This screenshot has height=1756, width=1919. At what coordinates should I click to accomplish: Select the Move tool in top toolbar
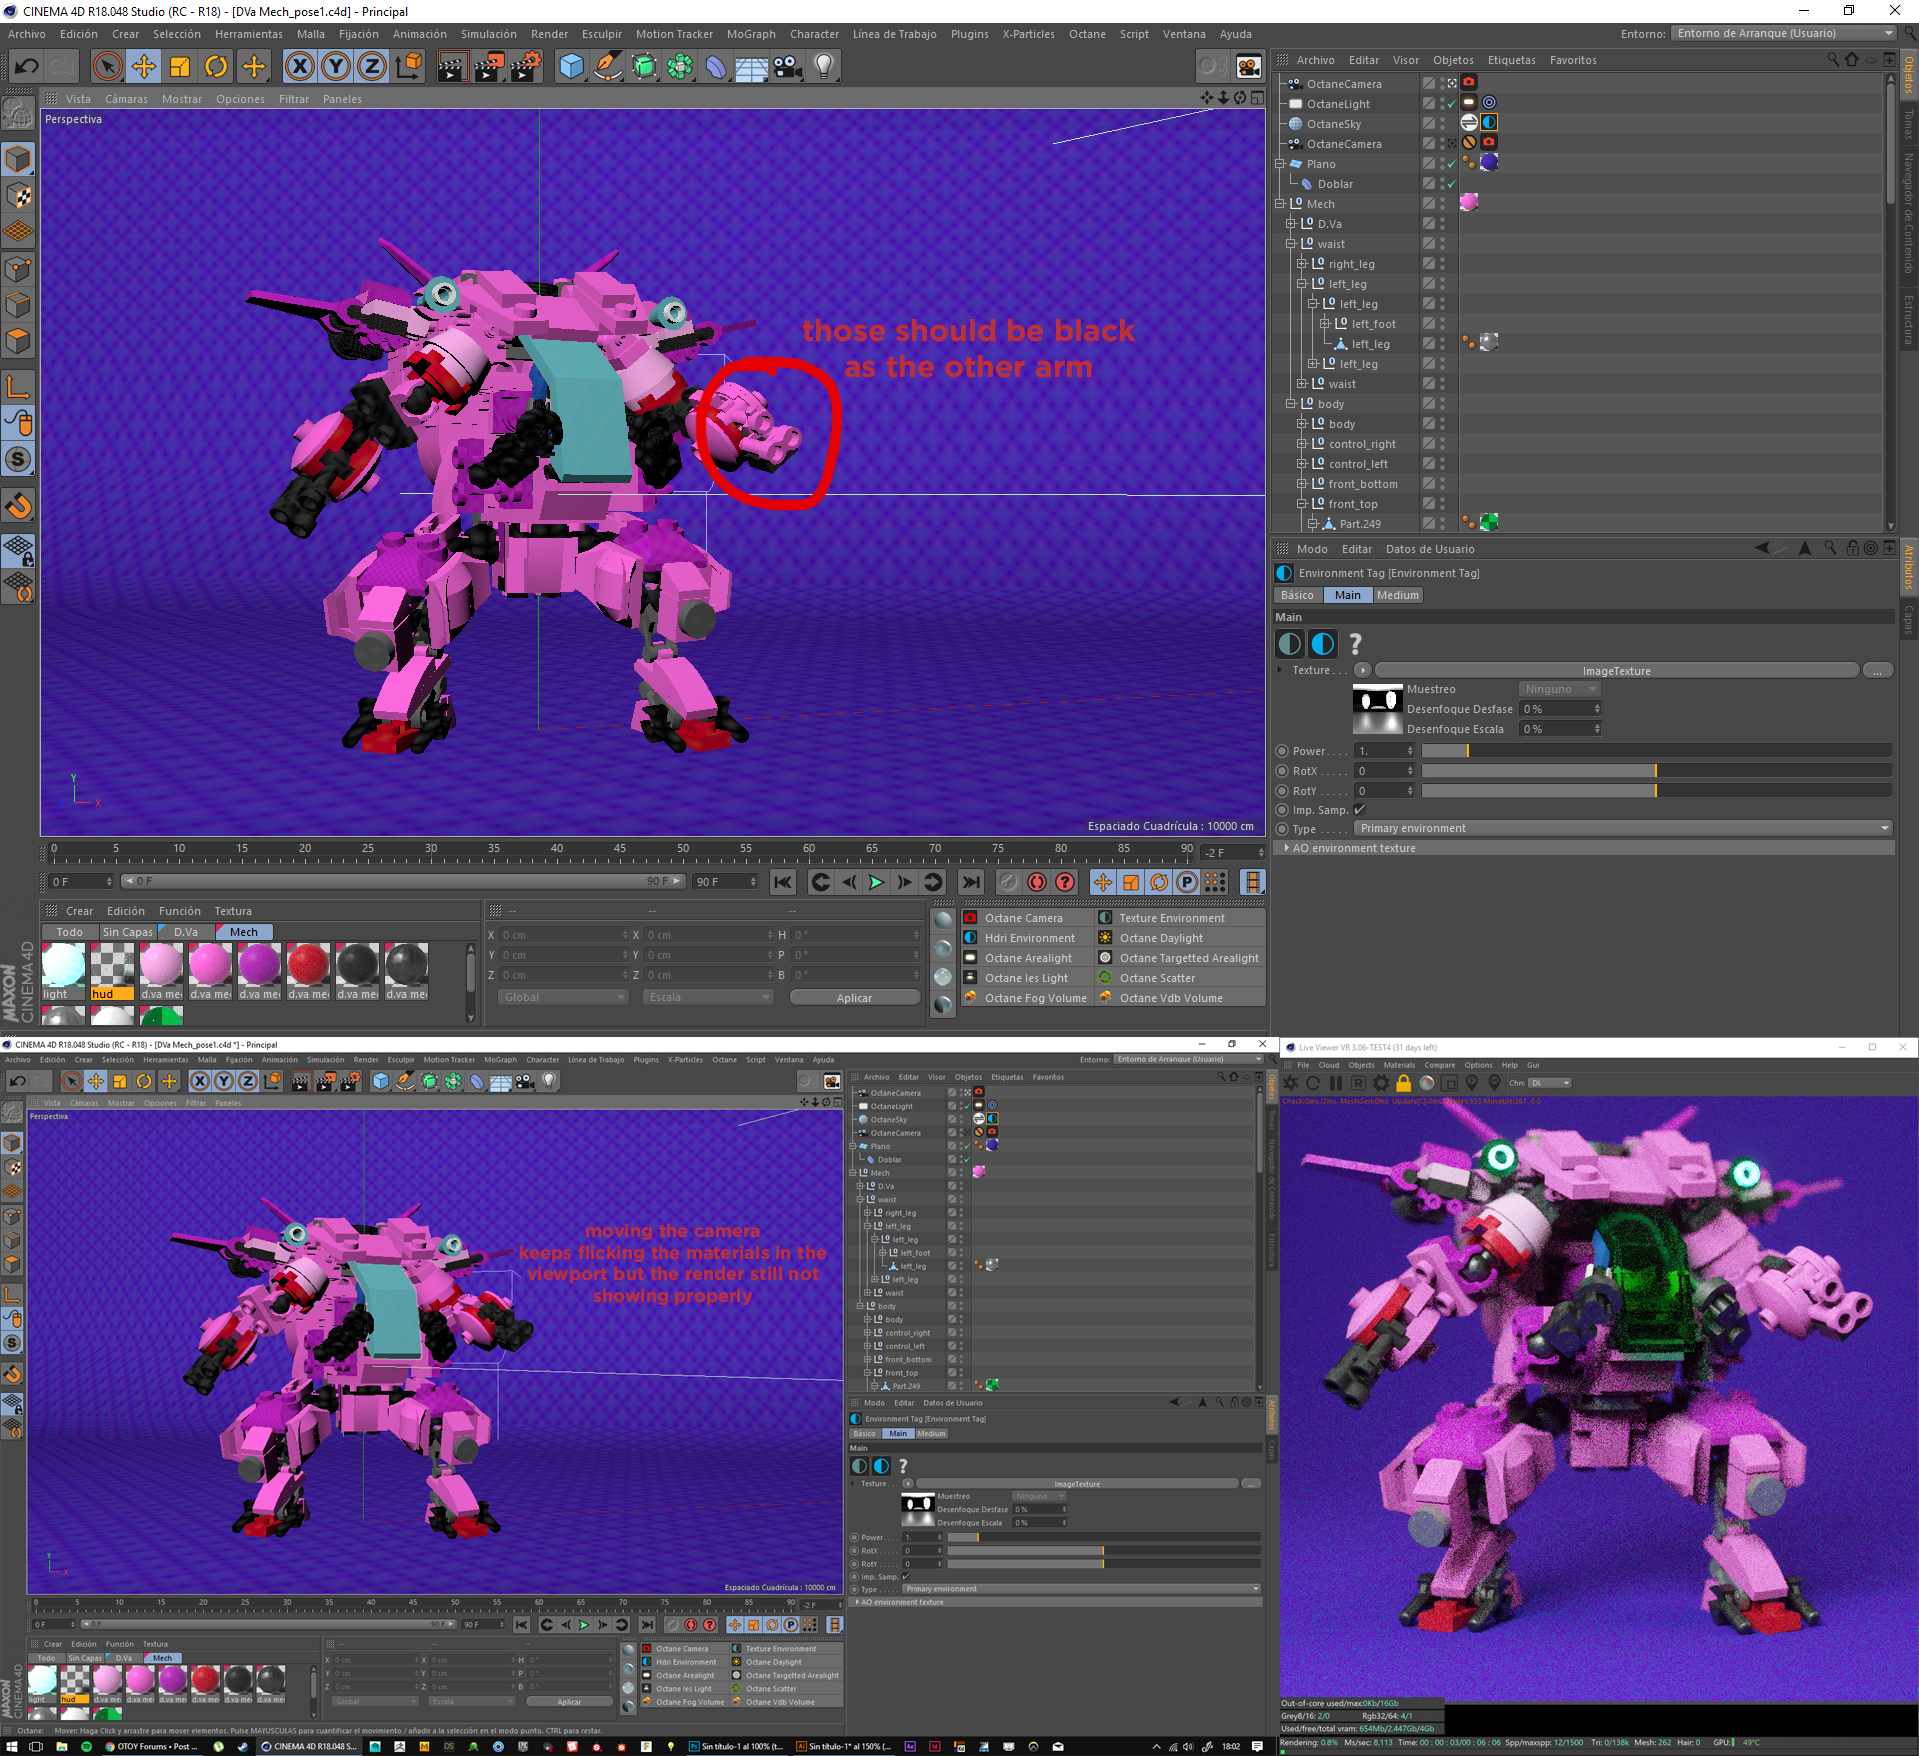144,67
